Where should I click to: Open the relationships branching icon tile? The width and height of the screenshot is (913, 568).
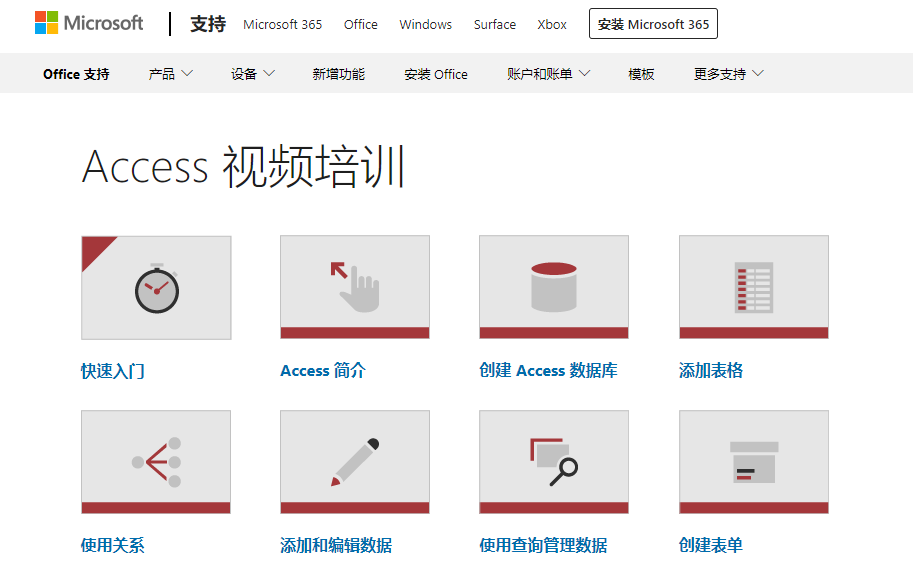[156, 462]
